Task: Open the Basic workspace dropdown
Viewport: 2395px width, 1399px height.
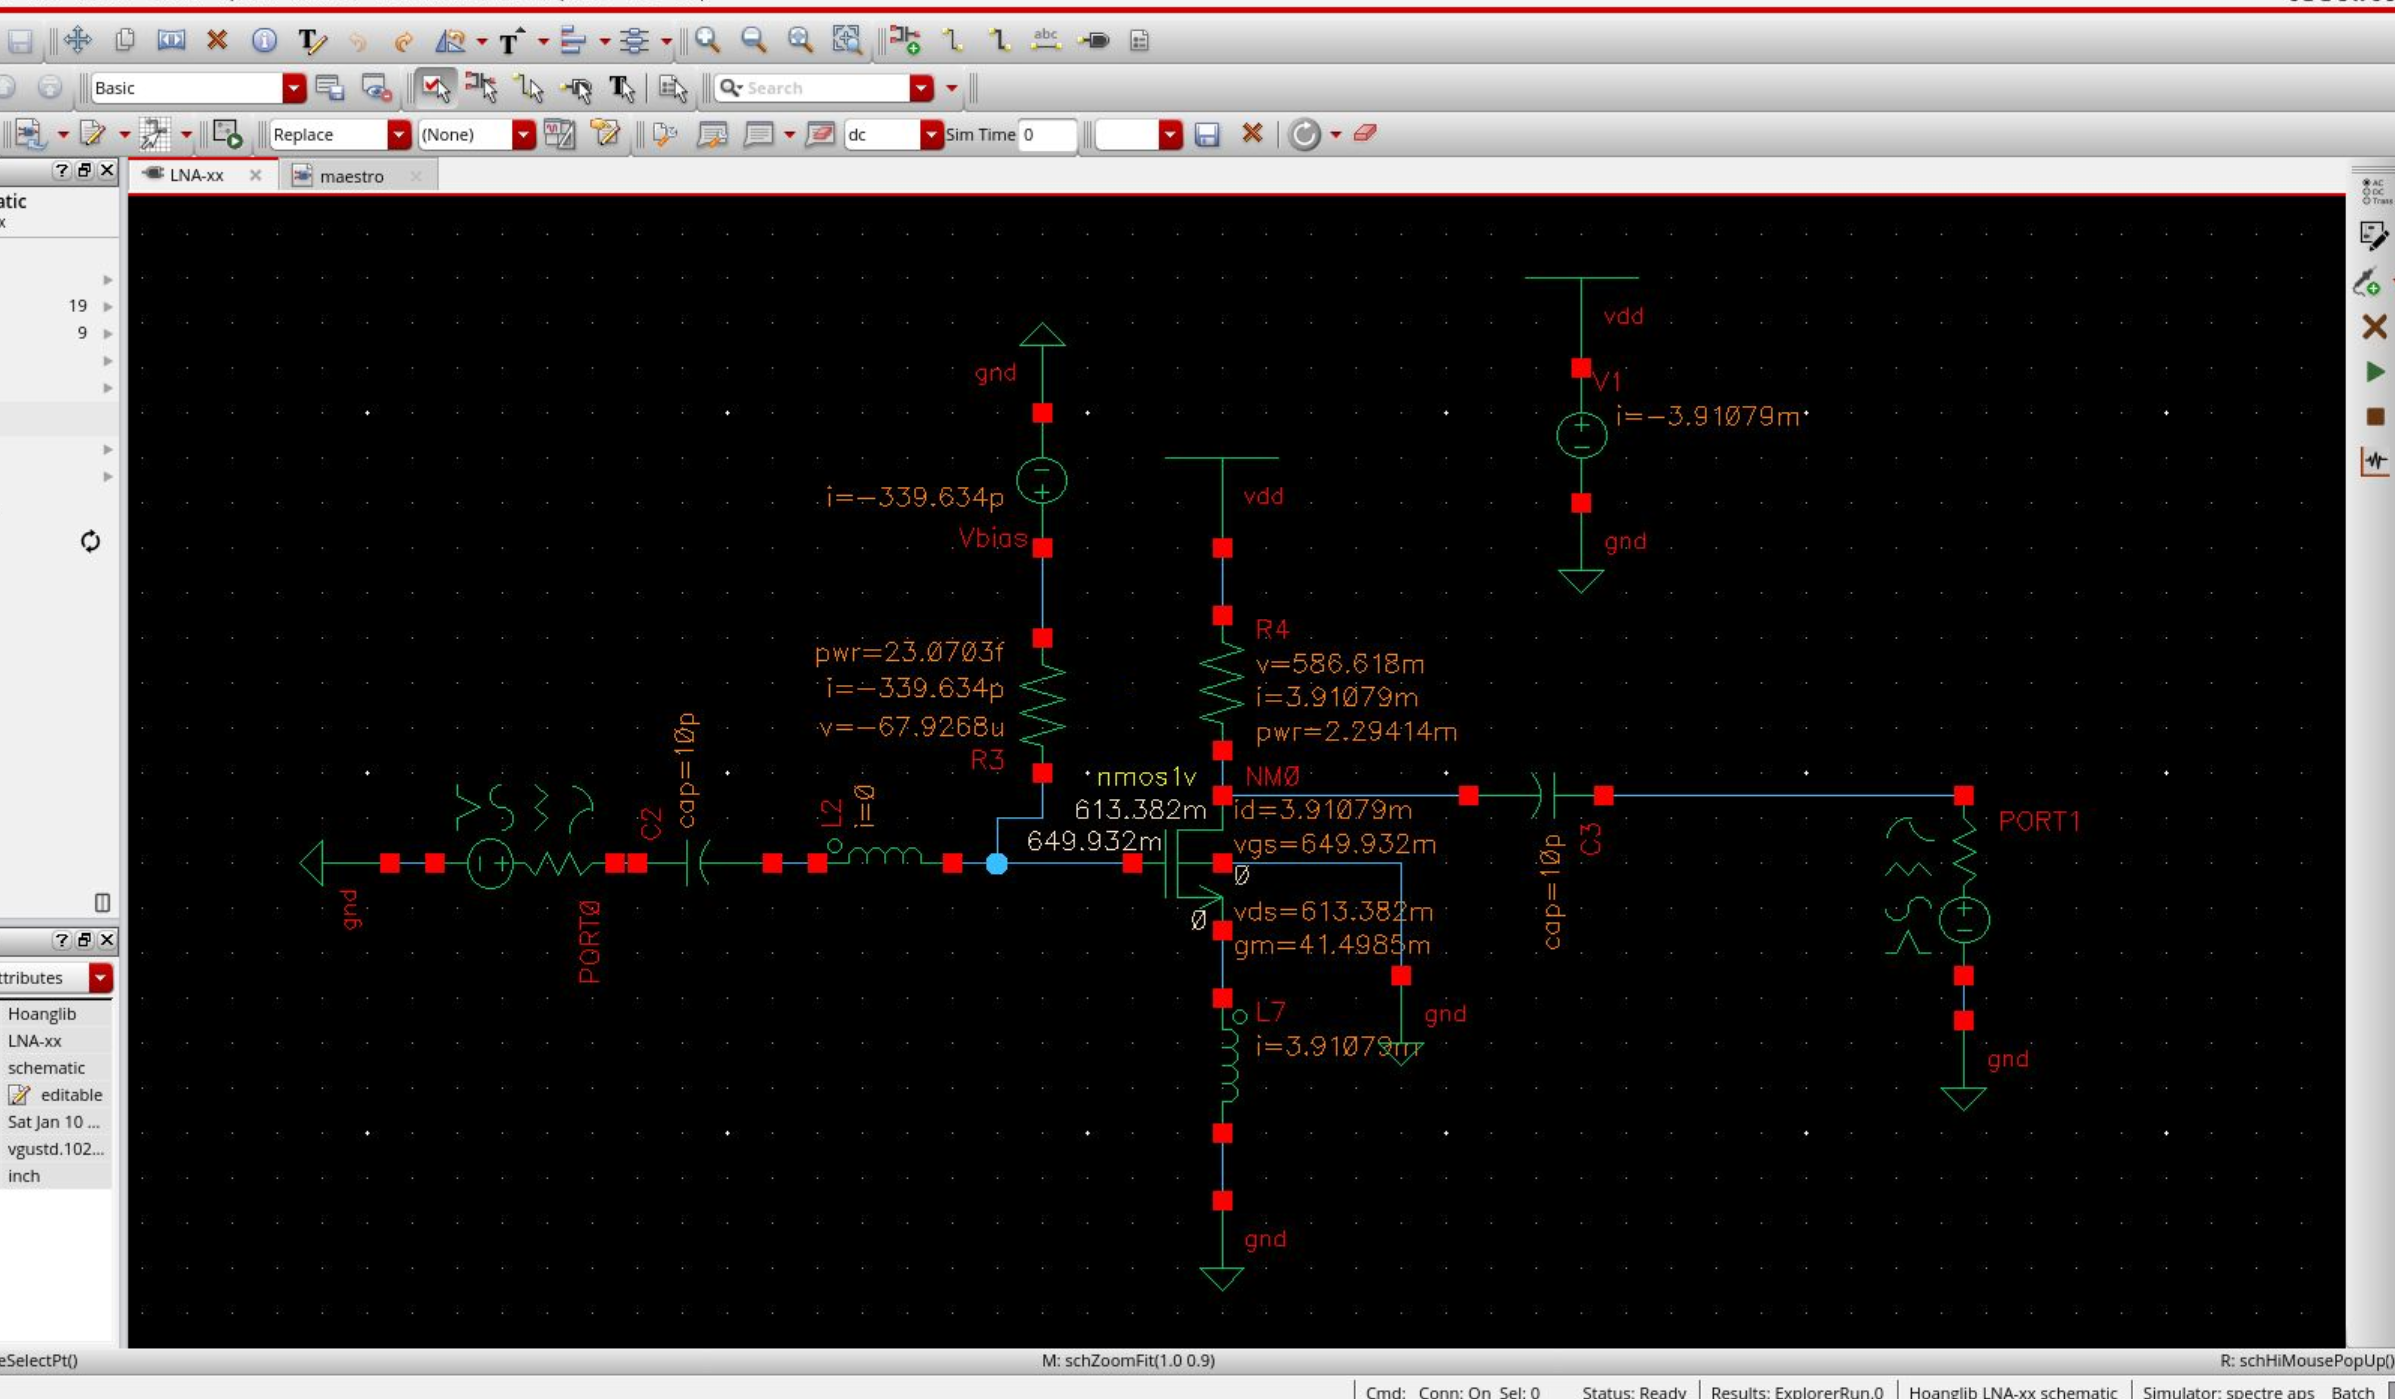Action: point(293,88)
